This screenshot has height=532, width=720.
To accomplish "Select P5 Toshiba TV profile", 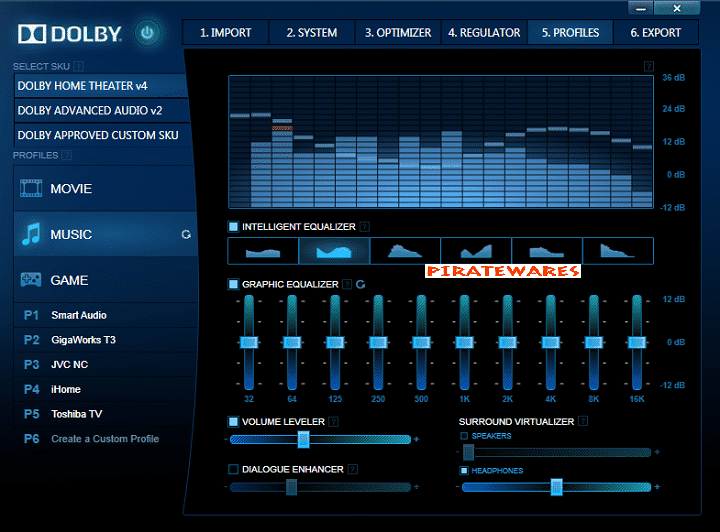I will (105, 414).
